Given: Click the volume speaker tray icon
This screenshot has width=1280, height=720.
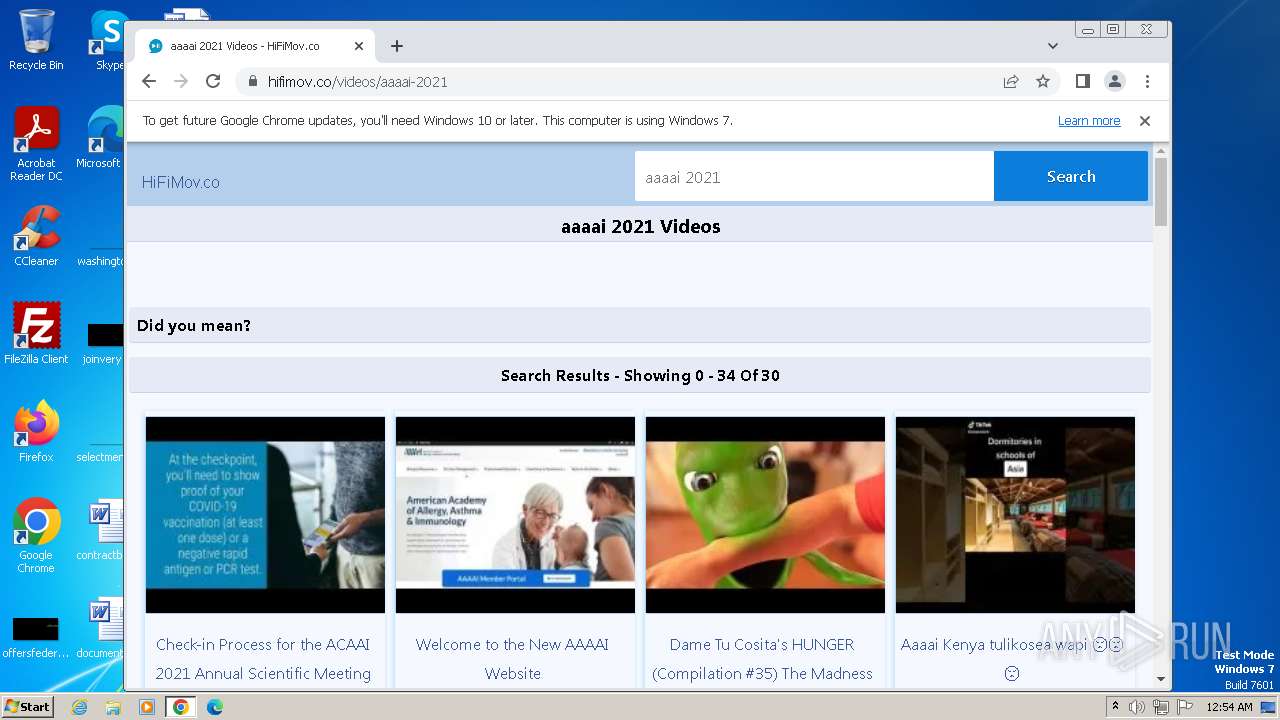Looking at the screenshot, I should pos(1137,707).
